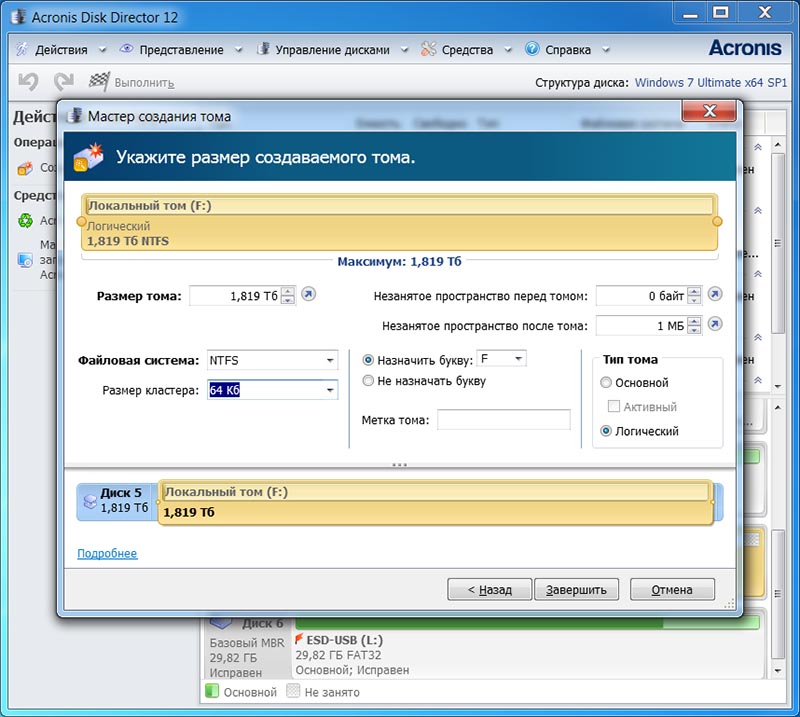Choose Основной as the volume type
800x717 pixels.
[x=606, y=382]
